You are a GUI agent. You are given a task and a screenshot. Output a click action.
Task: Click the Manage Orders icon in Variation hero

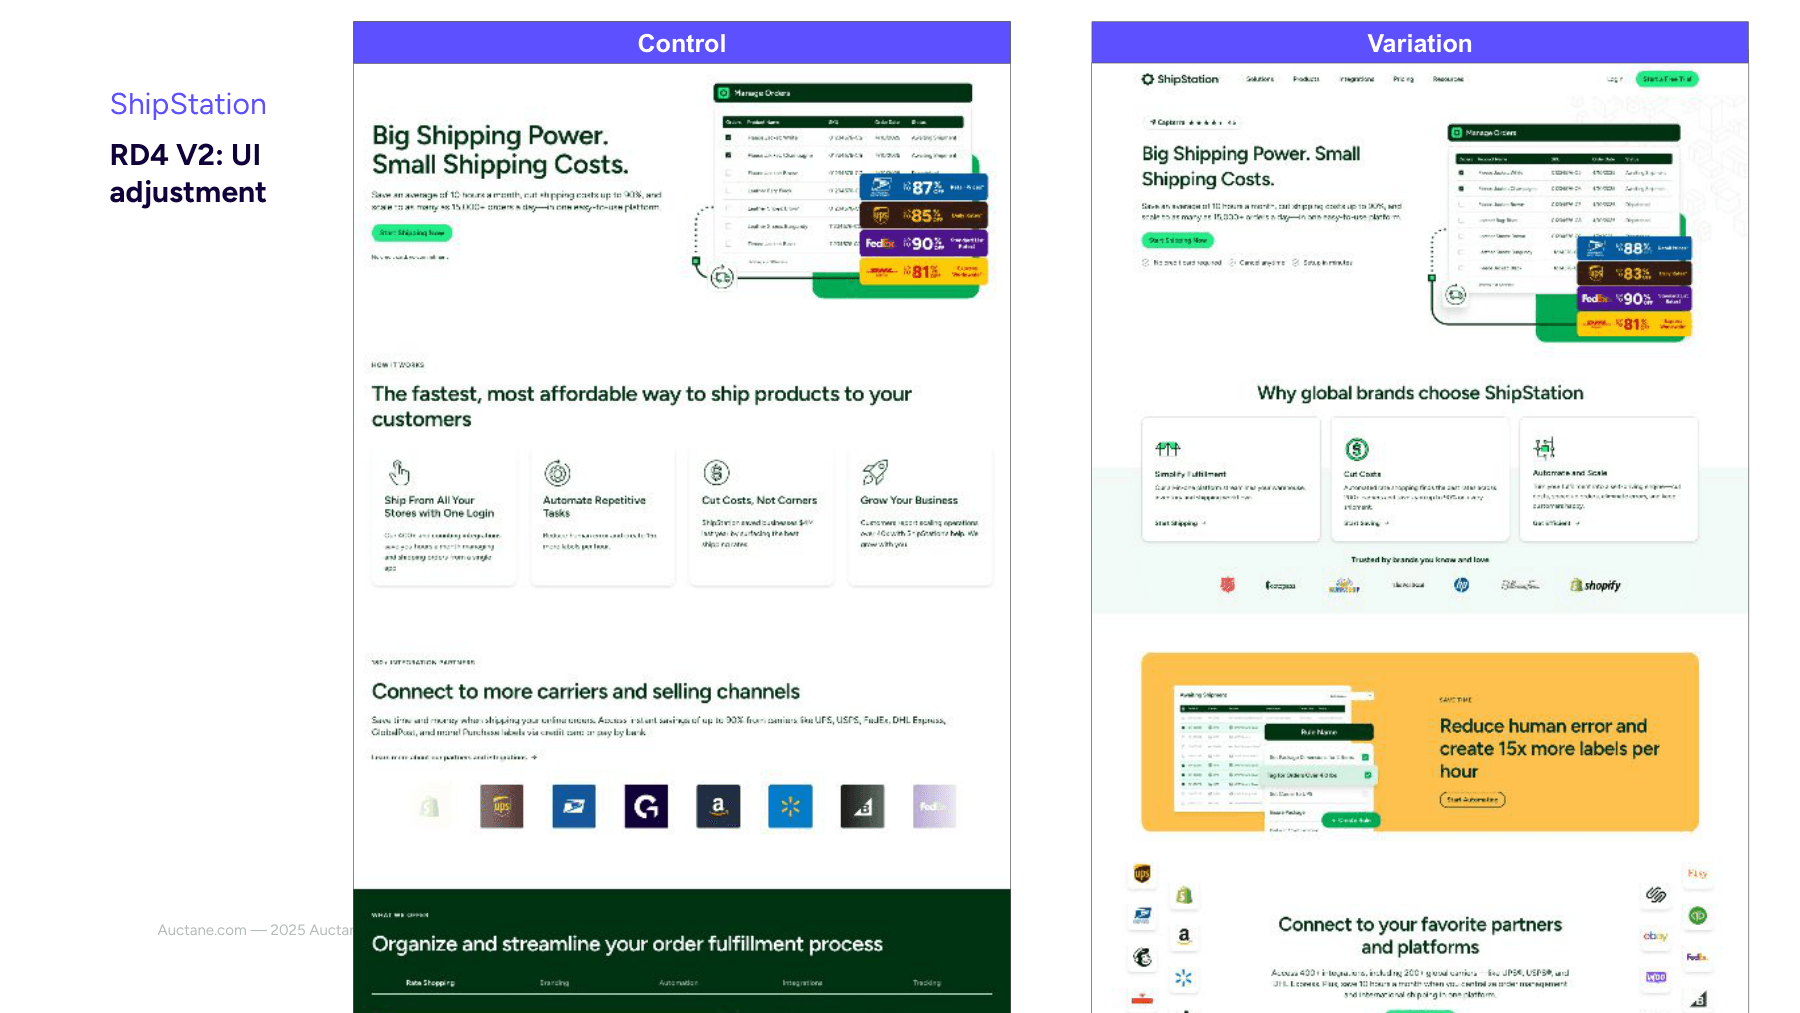[x=1457, y=132]
